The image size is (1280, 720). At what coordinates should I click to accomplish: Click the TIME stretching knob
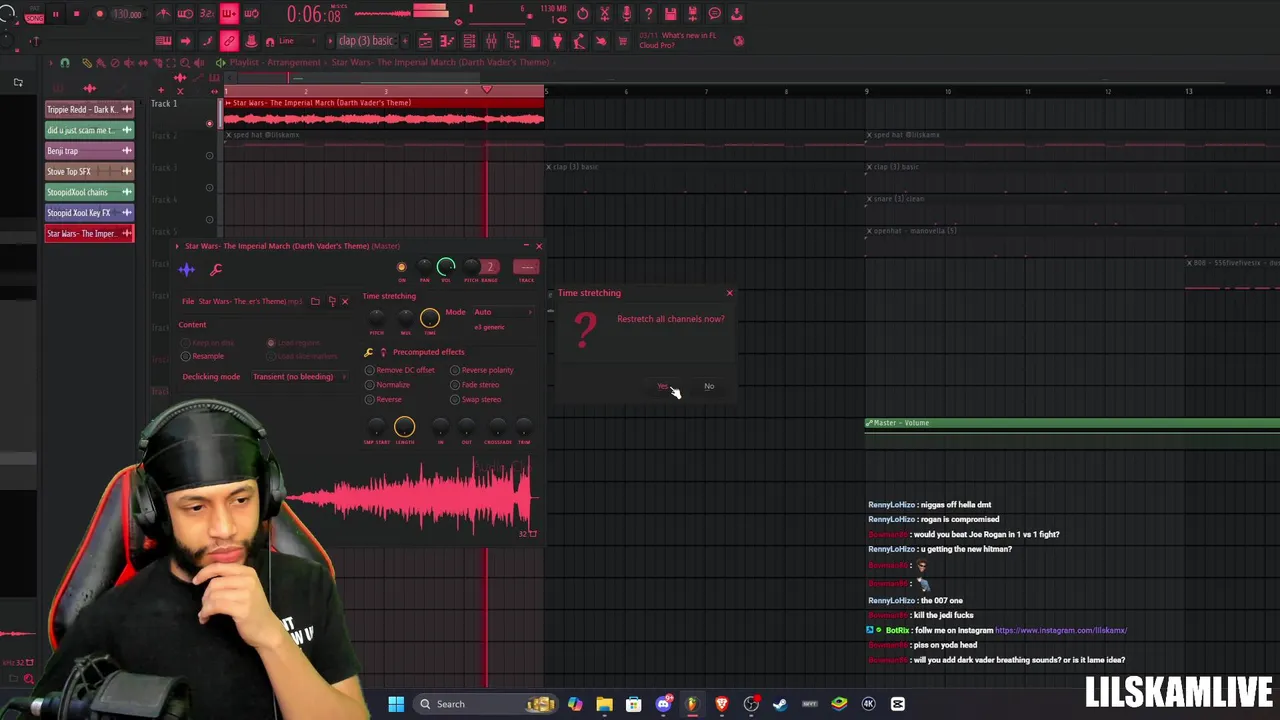(429, 318)
